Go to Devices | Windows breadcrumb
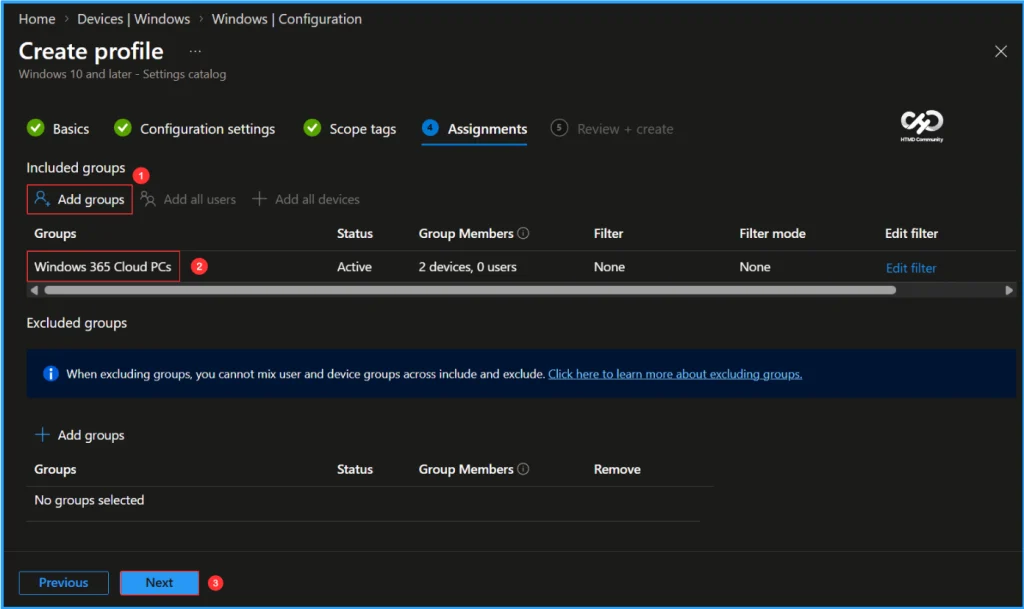Image resolution: width=1024 pixels, height=609 pixels. pyautogui.click(x=133, y=19)
